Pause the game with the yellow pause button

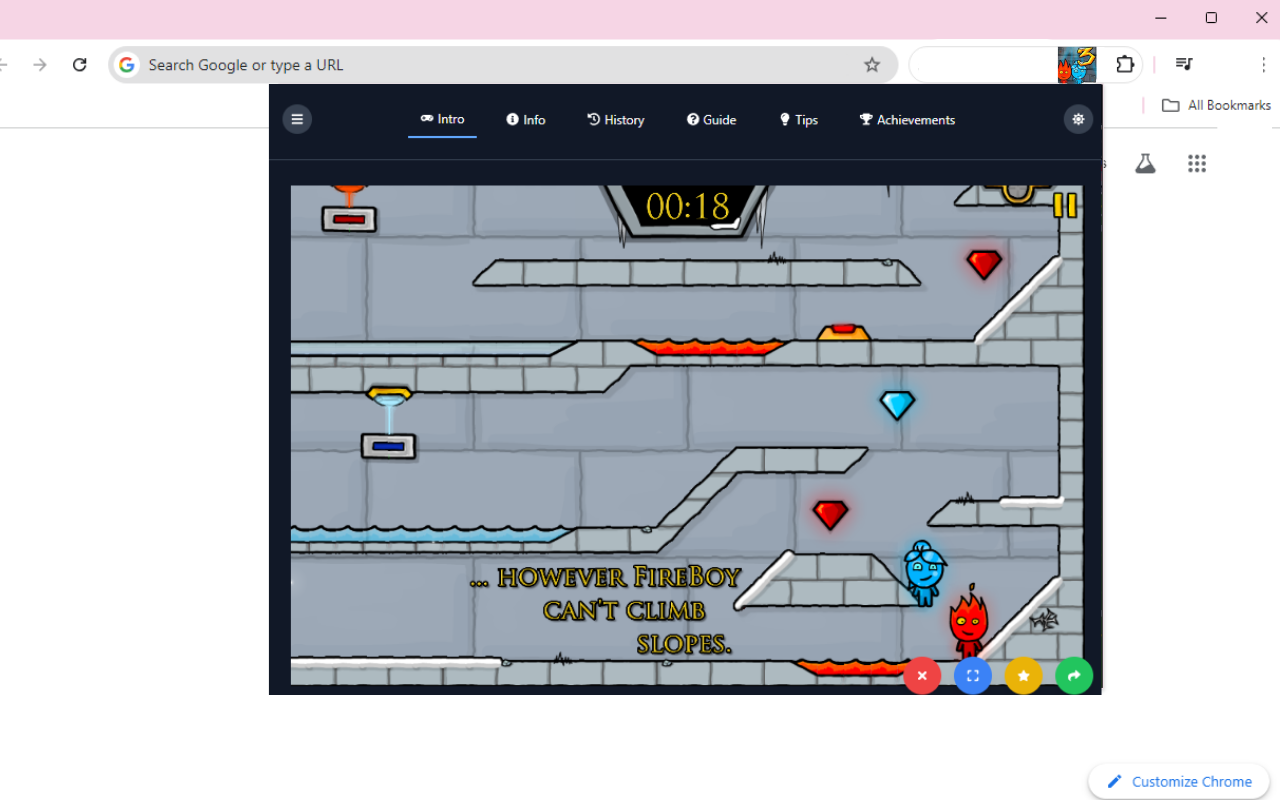click(1064, 206)
